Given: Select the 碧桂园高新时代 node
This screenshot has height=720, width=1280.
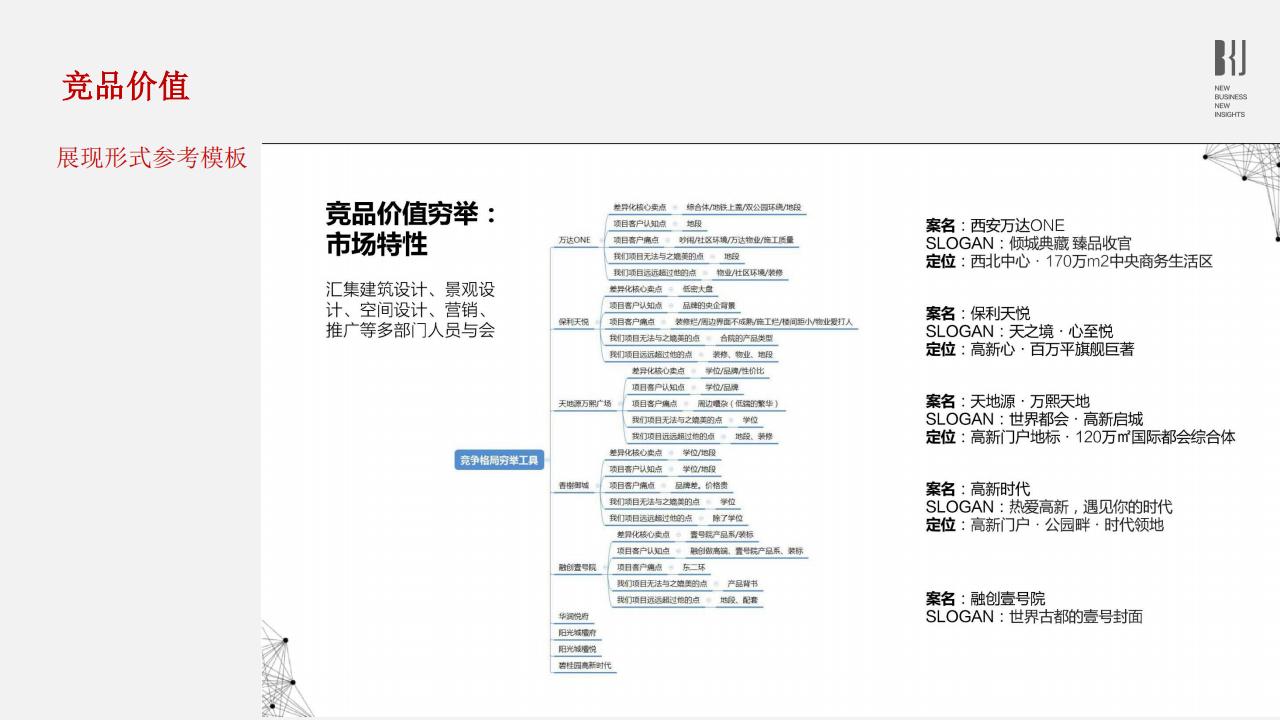Looking at the screenshot, I should coord(585,665).
